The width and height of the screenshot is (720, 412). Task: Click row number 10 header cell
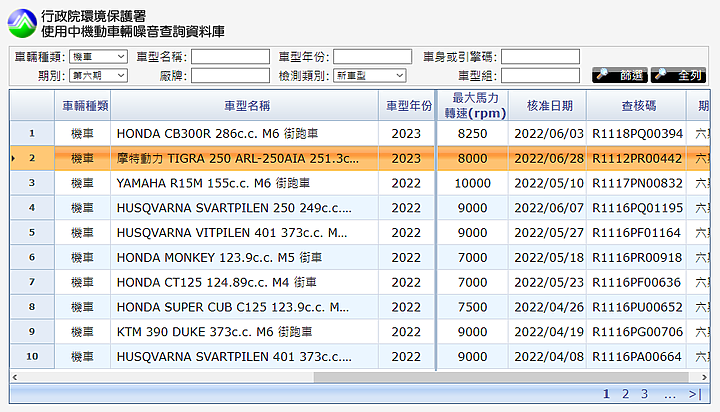[x=32, y=356]
